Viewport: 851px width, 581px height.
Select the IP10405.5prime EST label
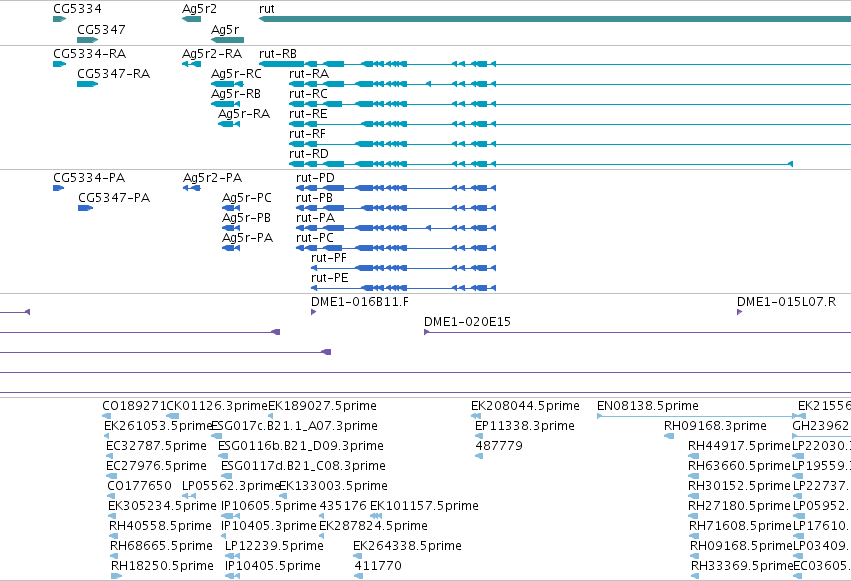[272, 566]
